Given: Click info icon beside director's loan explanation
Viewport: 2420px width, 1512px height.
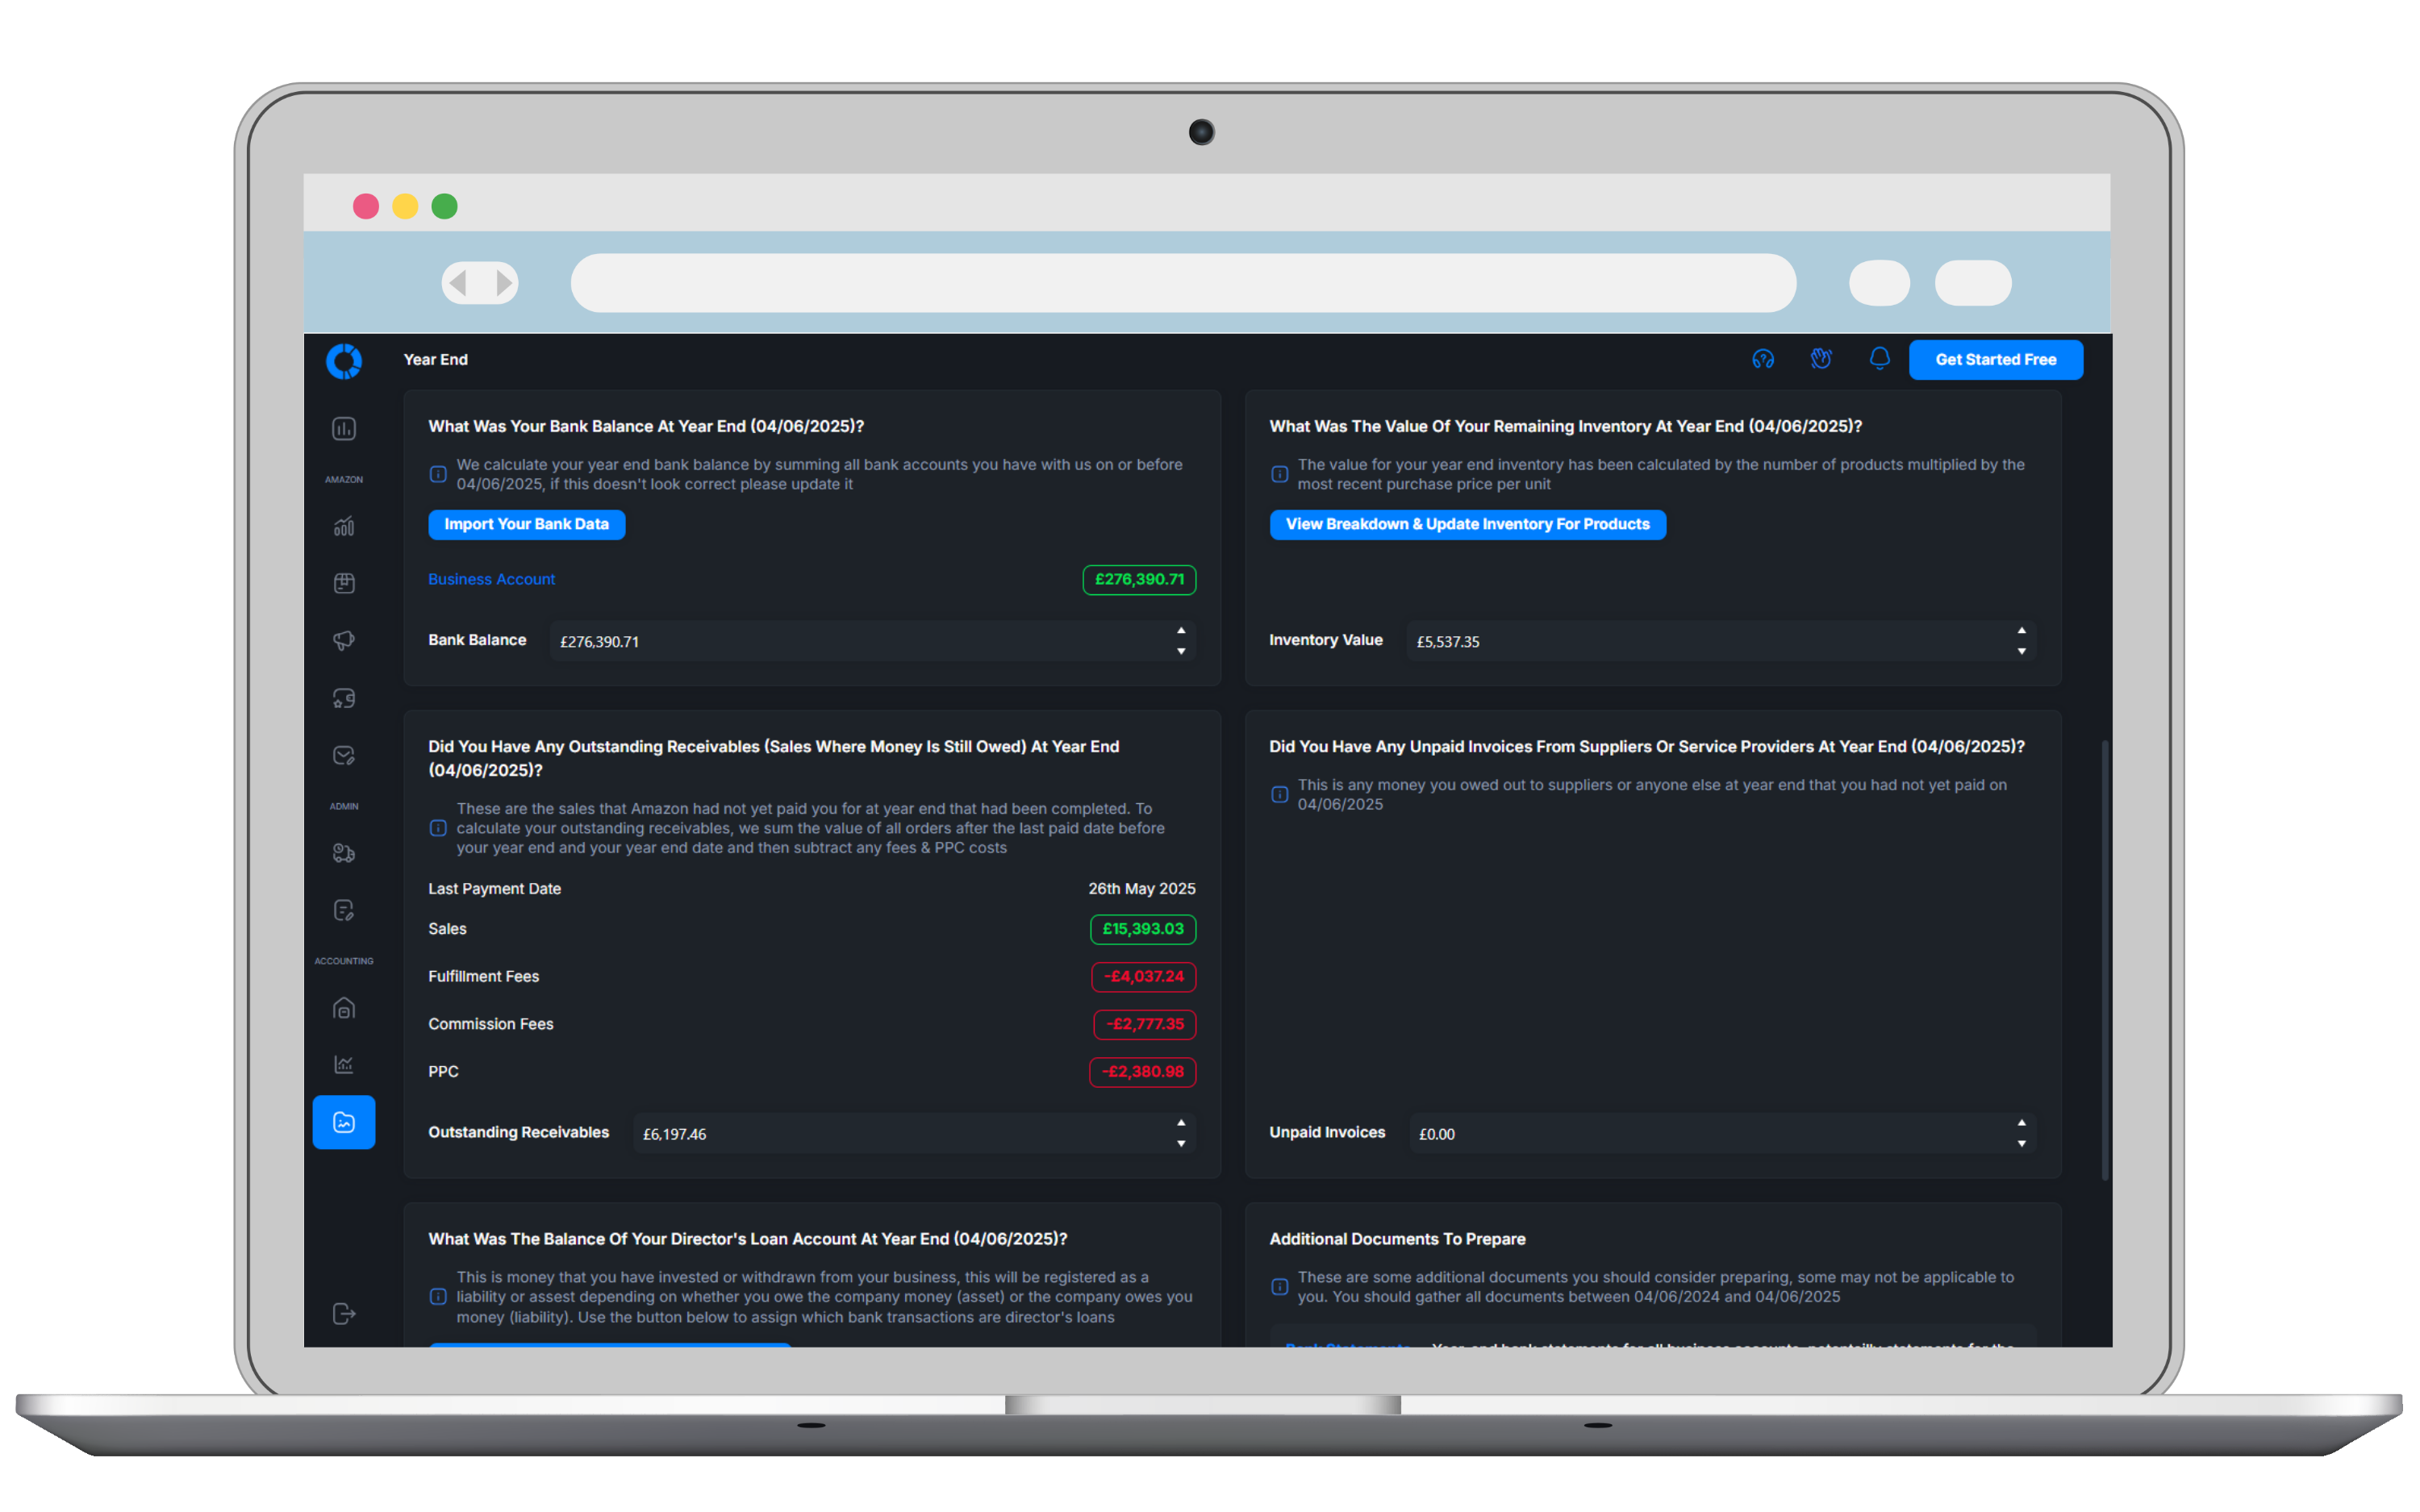Looking at the screenshot, I should 438,1297.
